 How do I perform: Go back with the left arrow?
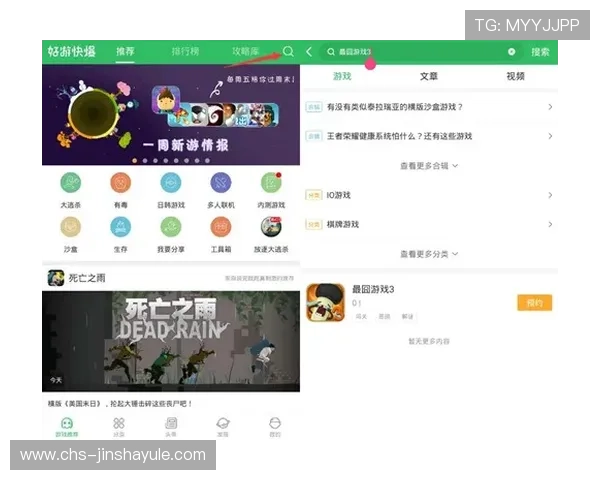pos(309,52)
